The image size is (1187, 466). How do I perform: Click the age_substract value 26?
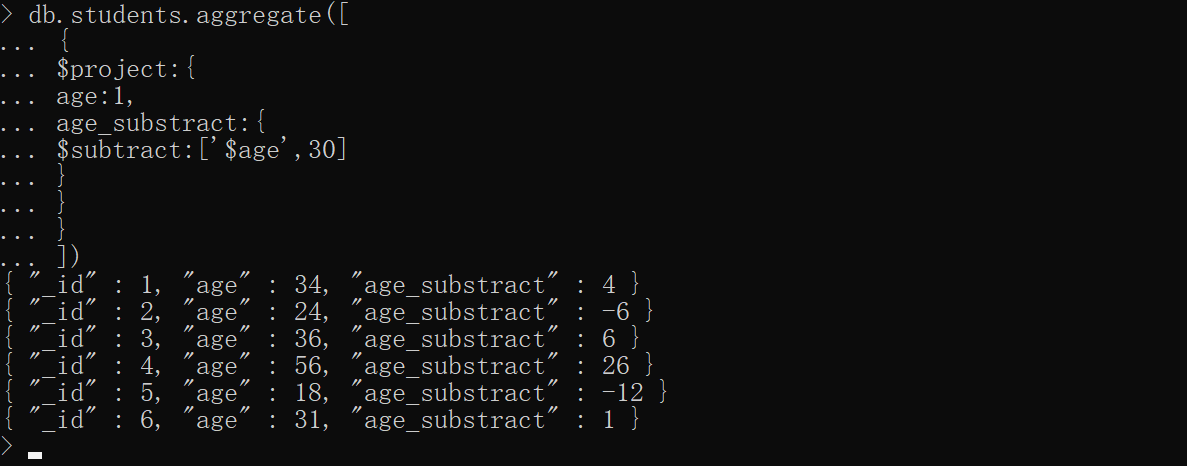616,366
